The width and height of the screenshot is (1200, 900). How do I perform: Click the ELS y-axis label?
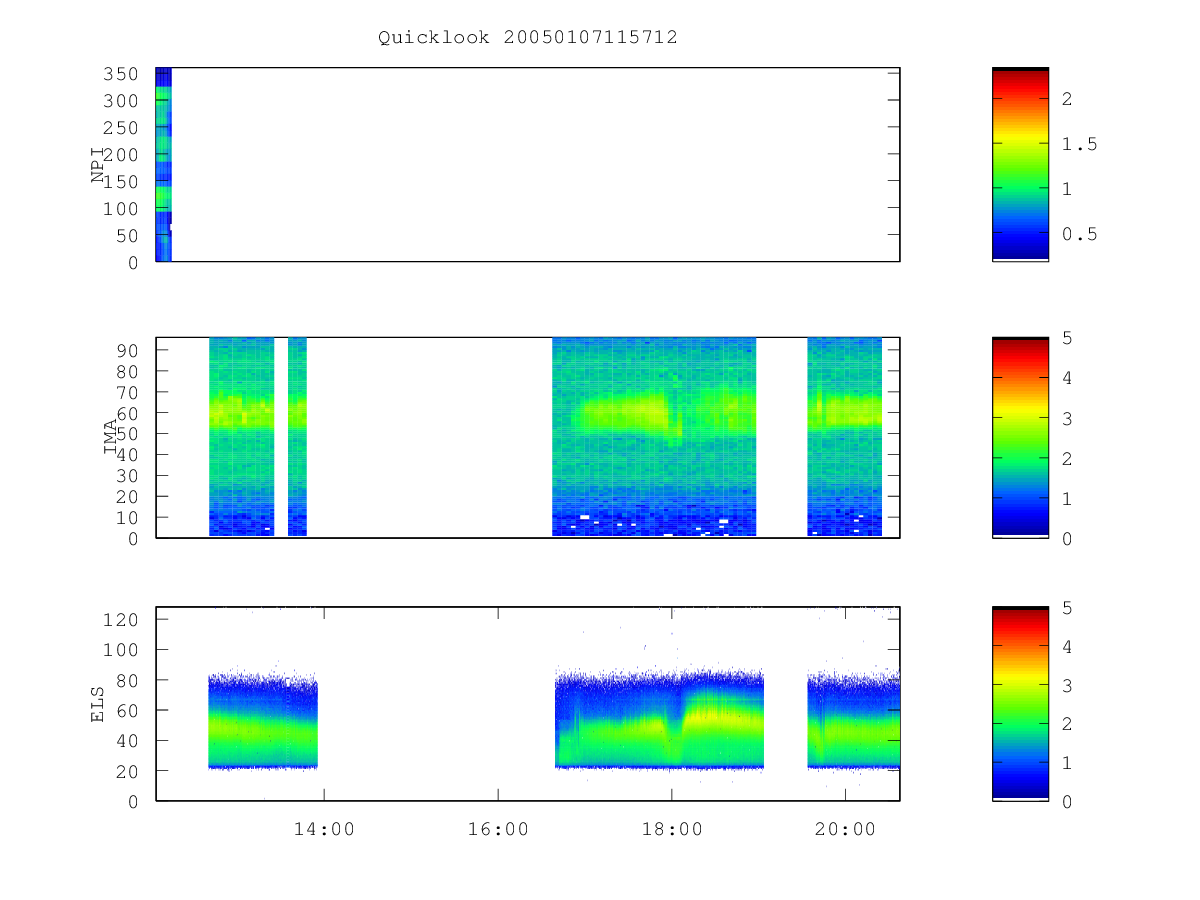98,704
